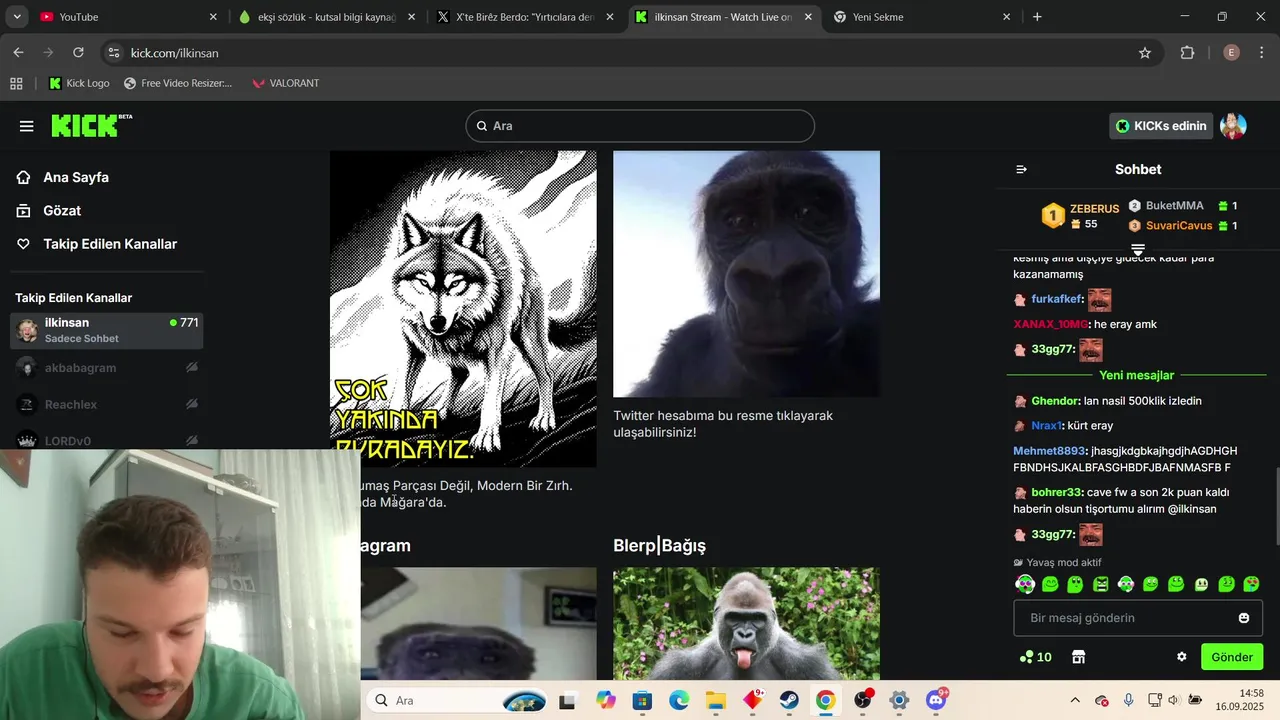Click the tray volume speaker icon
This screenshot has height=720, width=1280.
click(x=1173, y=700)
